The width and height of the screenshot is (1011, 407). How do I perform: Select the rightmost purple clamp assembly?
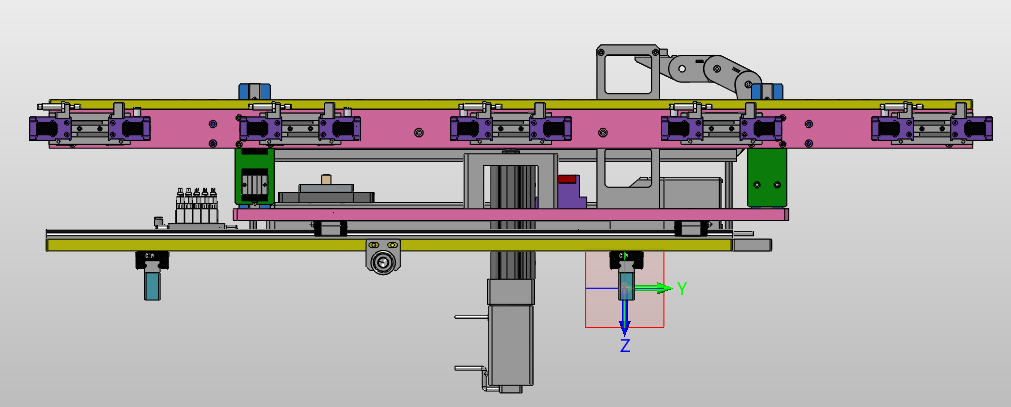pyautogui.click(x=931, y=124)
